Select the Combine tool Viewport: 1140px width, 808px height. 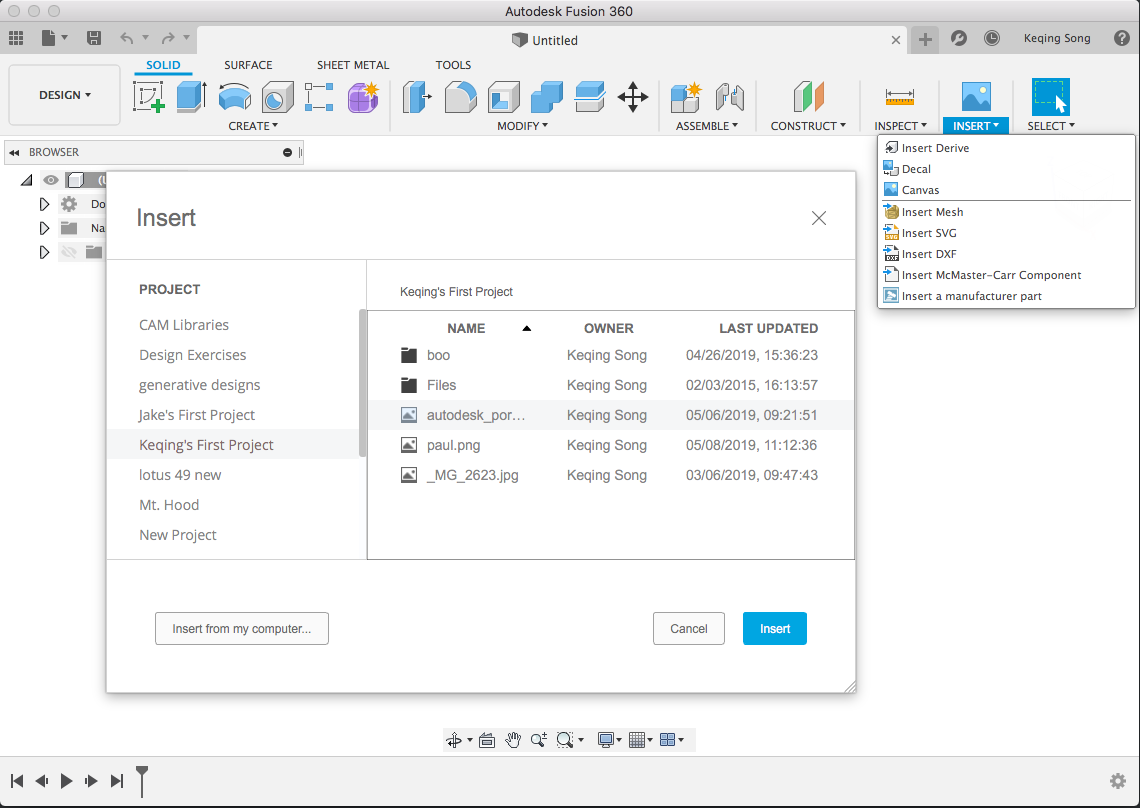[547, 97]
